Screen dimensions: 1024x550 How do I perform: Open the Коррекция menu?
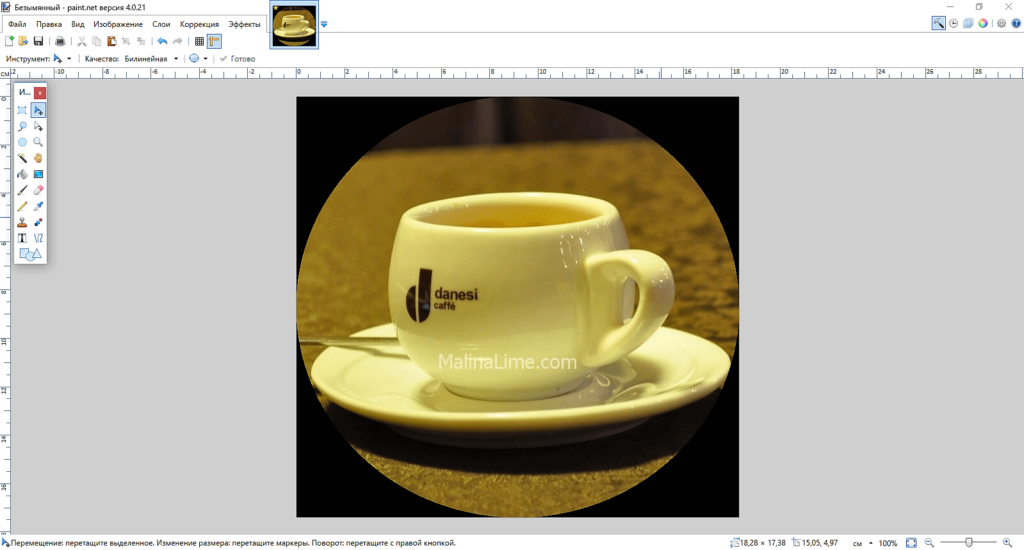199,23
